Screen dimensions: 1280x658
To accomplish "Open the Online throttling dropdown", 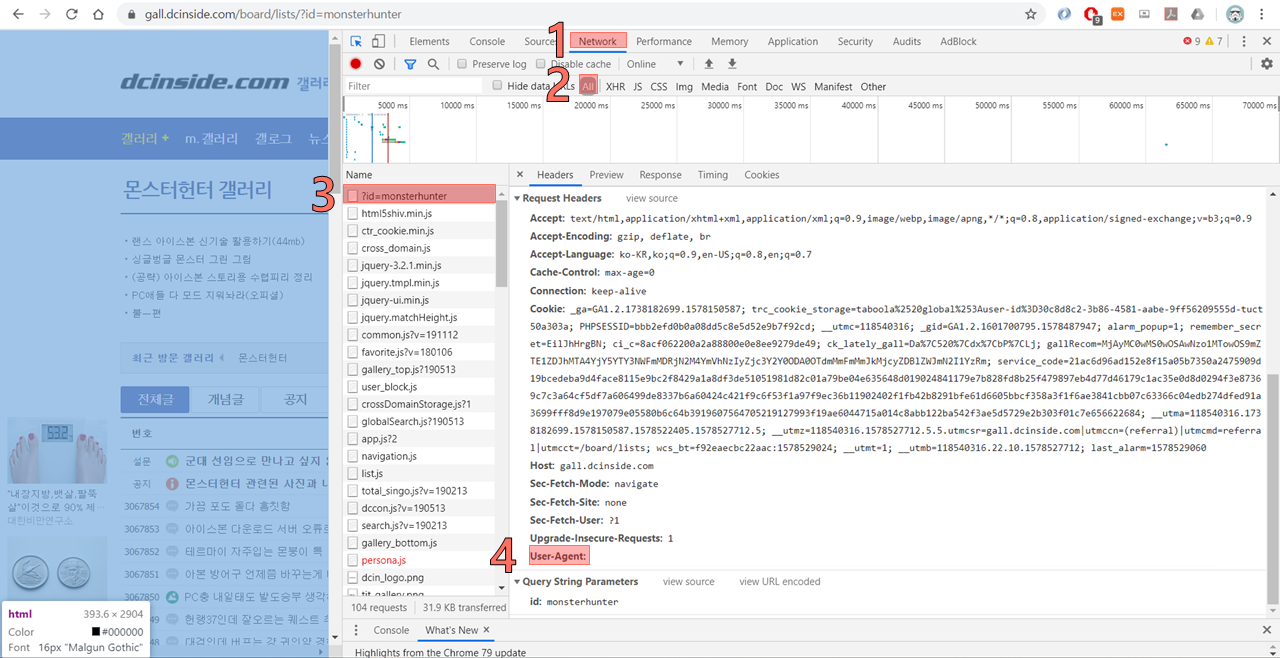I will (x=655, y=64).
